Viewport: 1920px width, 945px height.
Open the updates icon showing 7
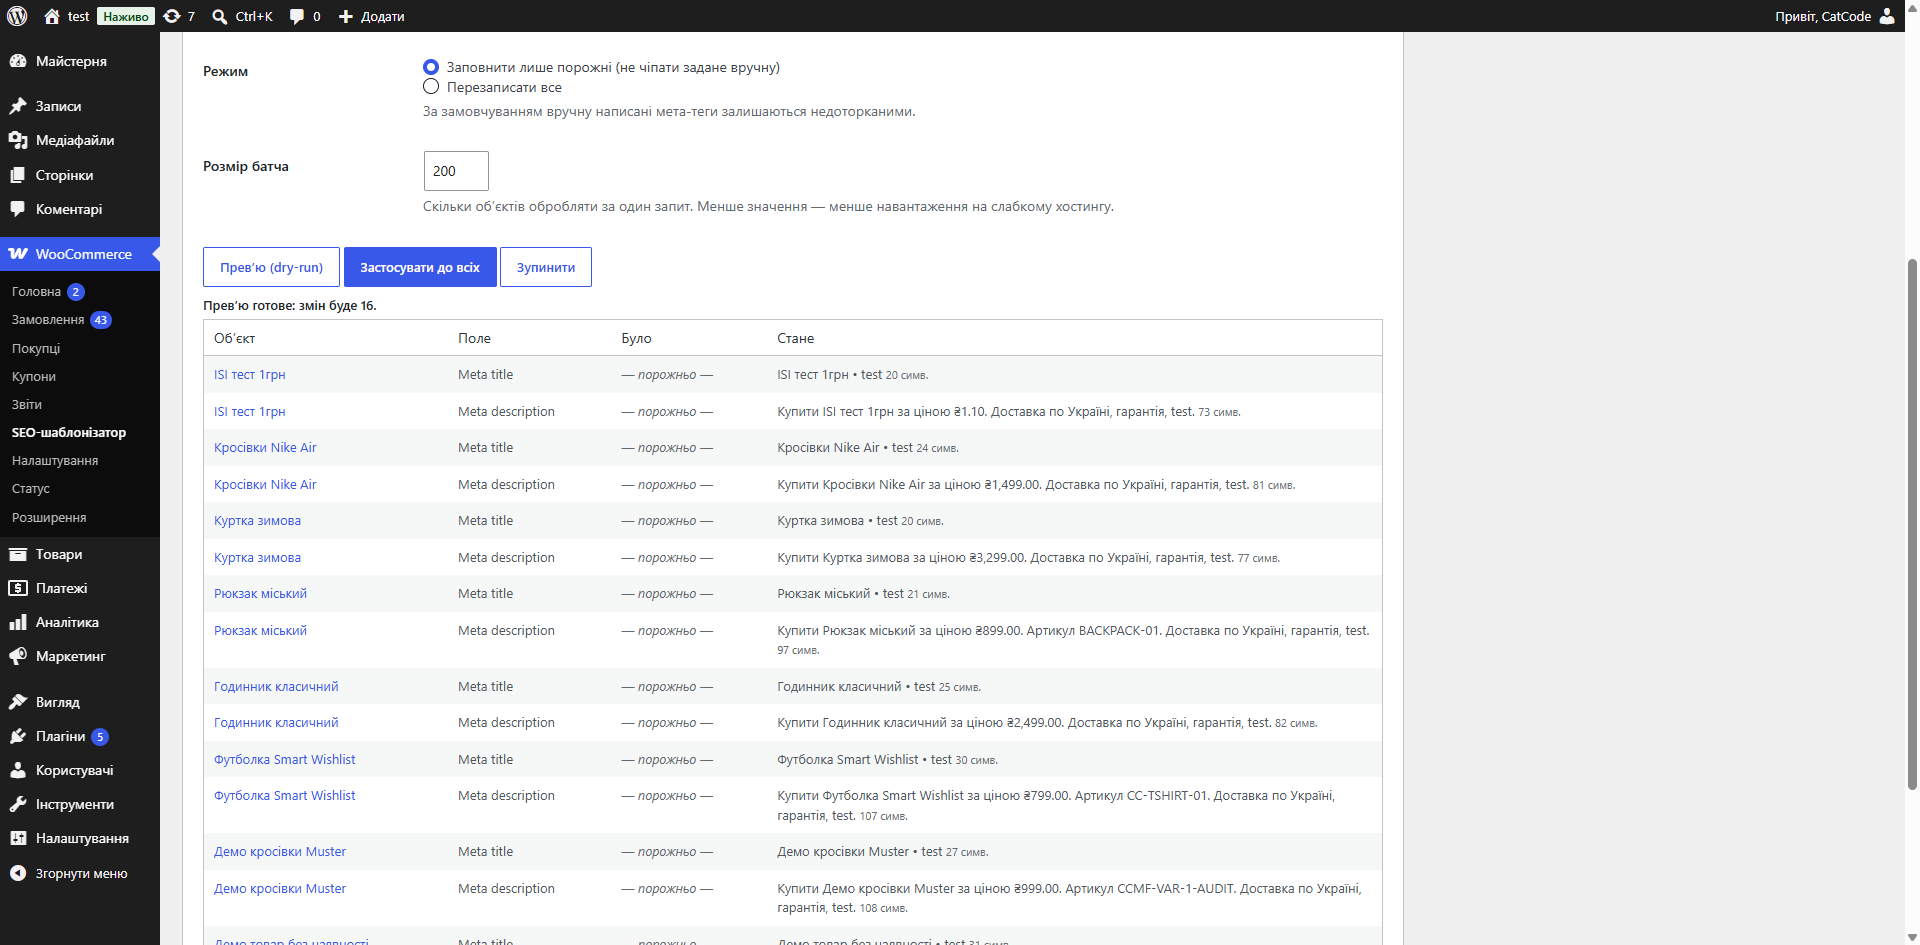click(172, 16)
